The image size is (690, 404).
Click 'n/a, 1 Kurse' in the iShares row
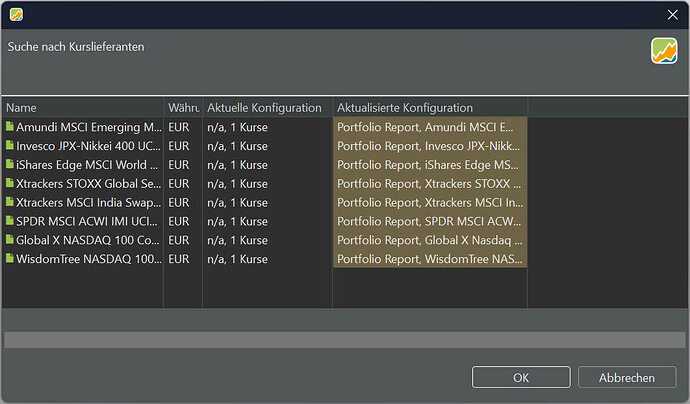point(237,165)
